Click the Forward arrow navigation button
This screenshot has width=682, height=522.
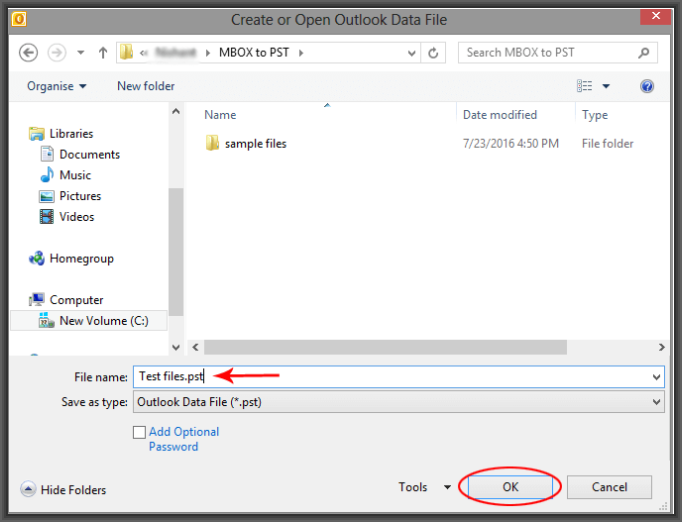(57, 53)
